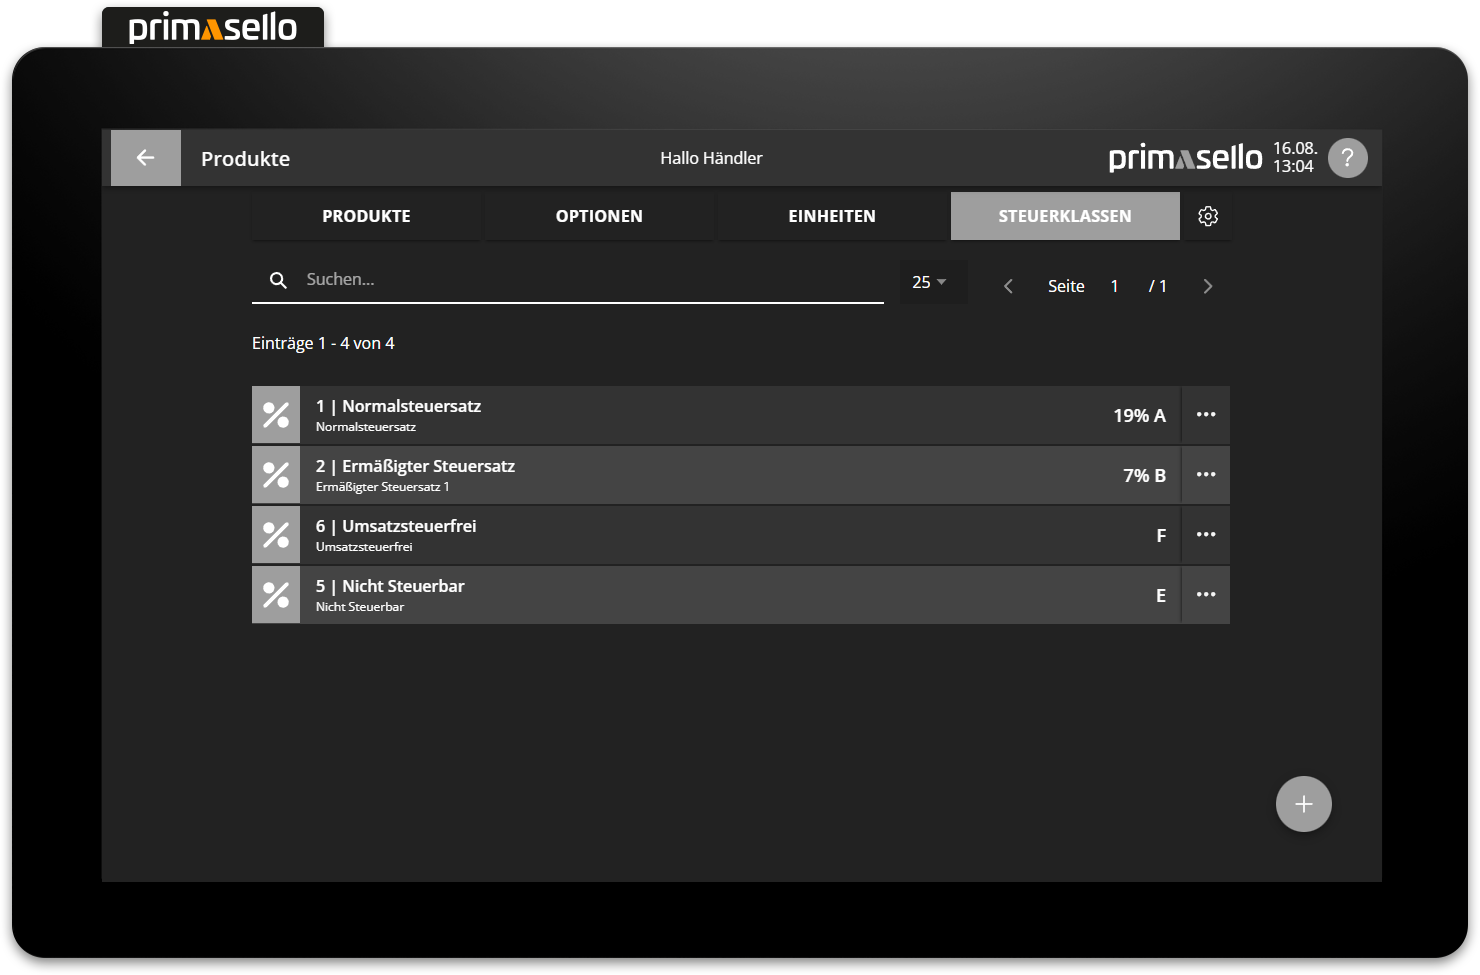Switch to the Optionen tab

coord(599,216)
